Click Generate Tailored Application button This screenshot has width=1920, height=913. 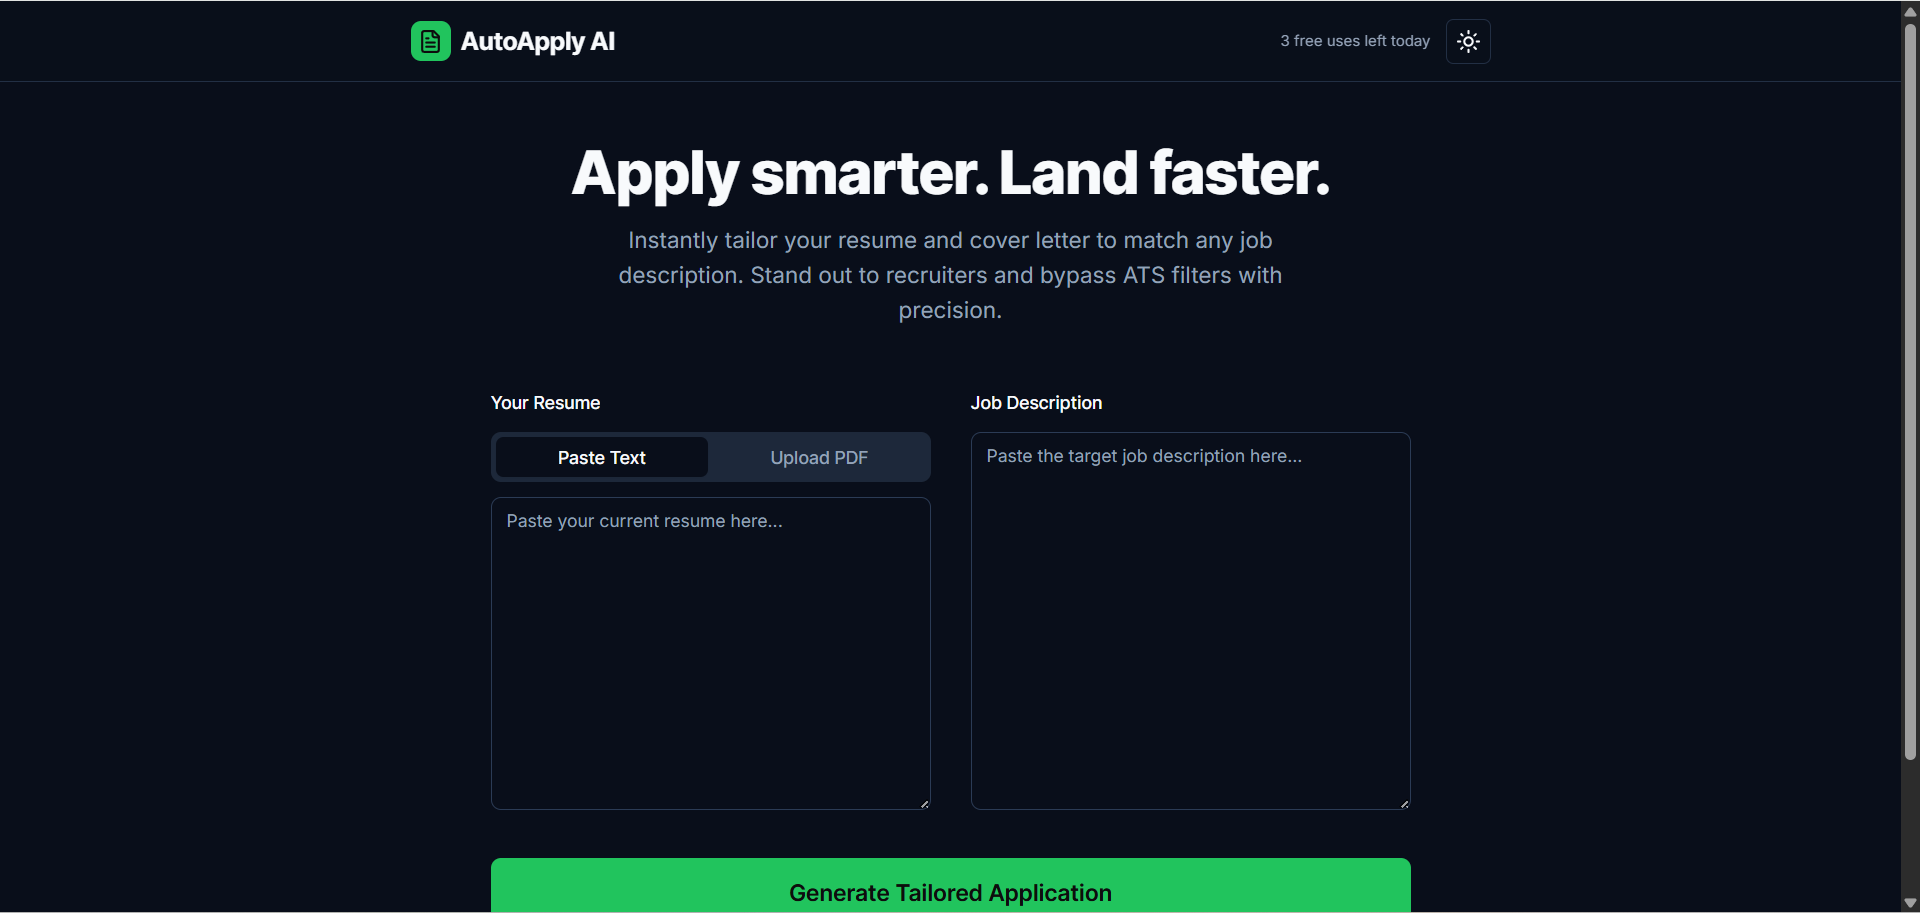coord(951,886)
